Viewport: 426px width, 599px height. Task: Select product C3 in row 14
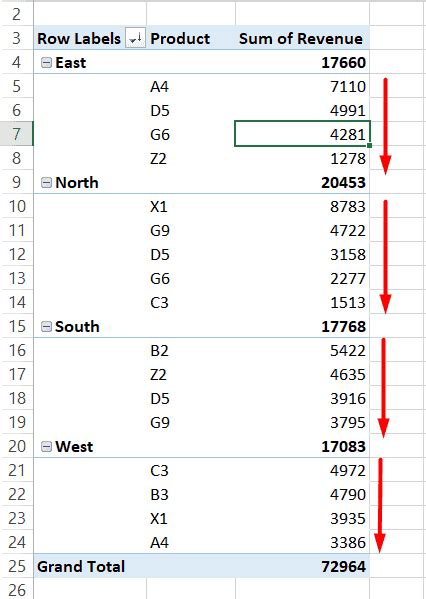click(191, 302)
